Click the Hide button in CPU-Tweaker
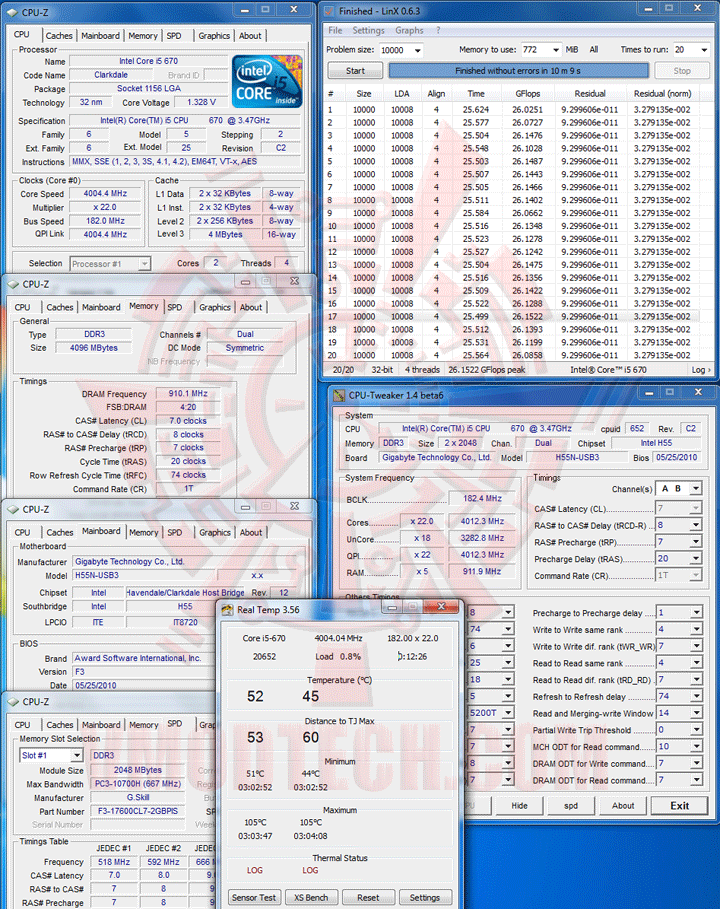This screenshot has width=720, height=909. pyautogui.click(x=519, y=806)
